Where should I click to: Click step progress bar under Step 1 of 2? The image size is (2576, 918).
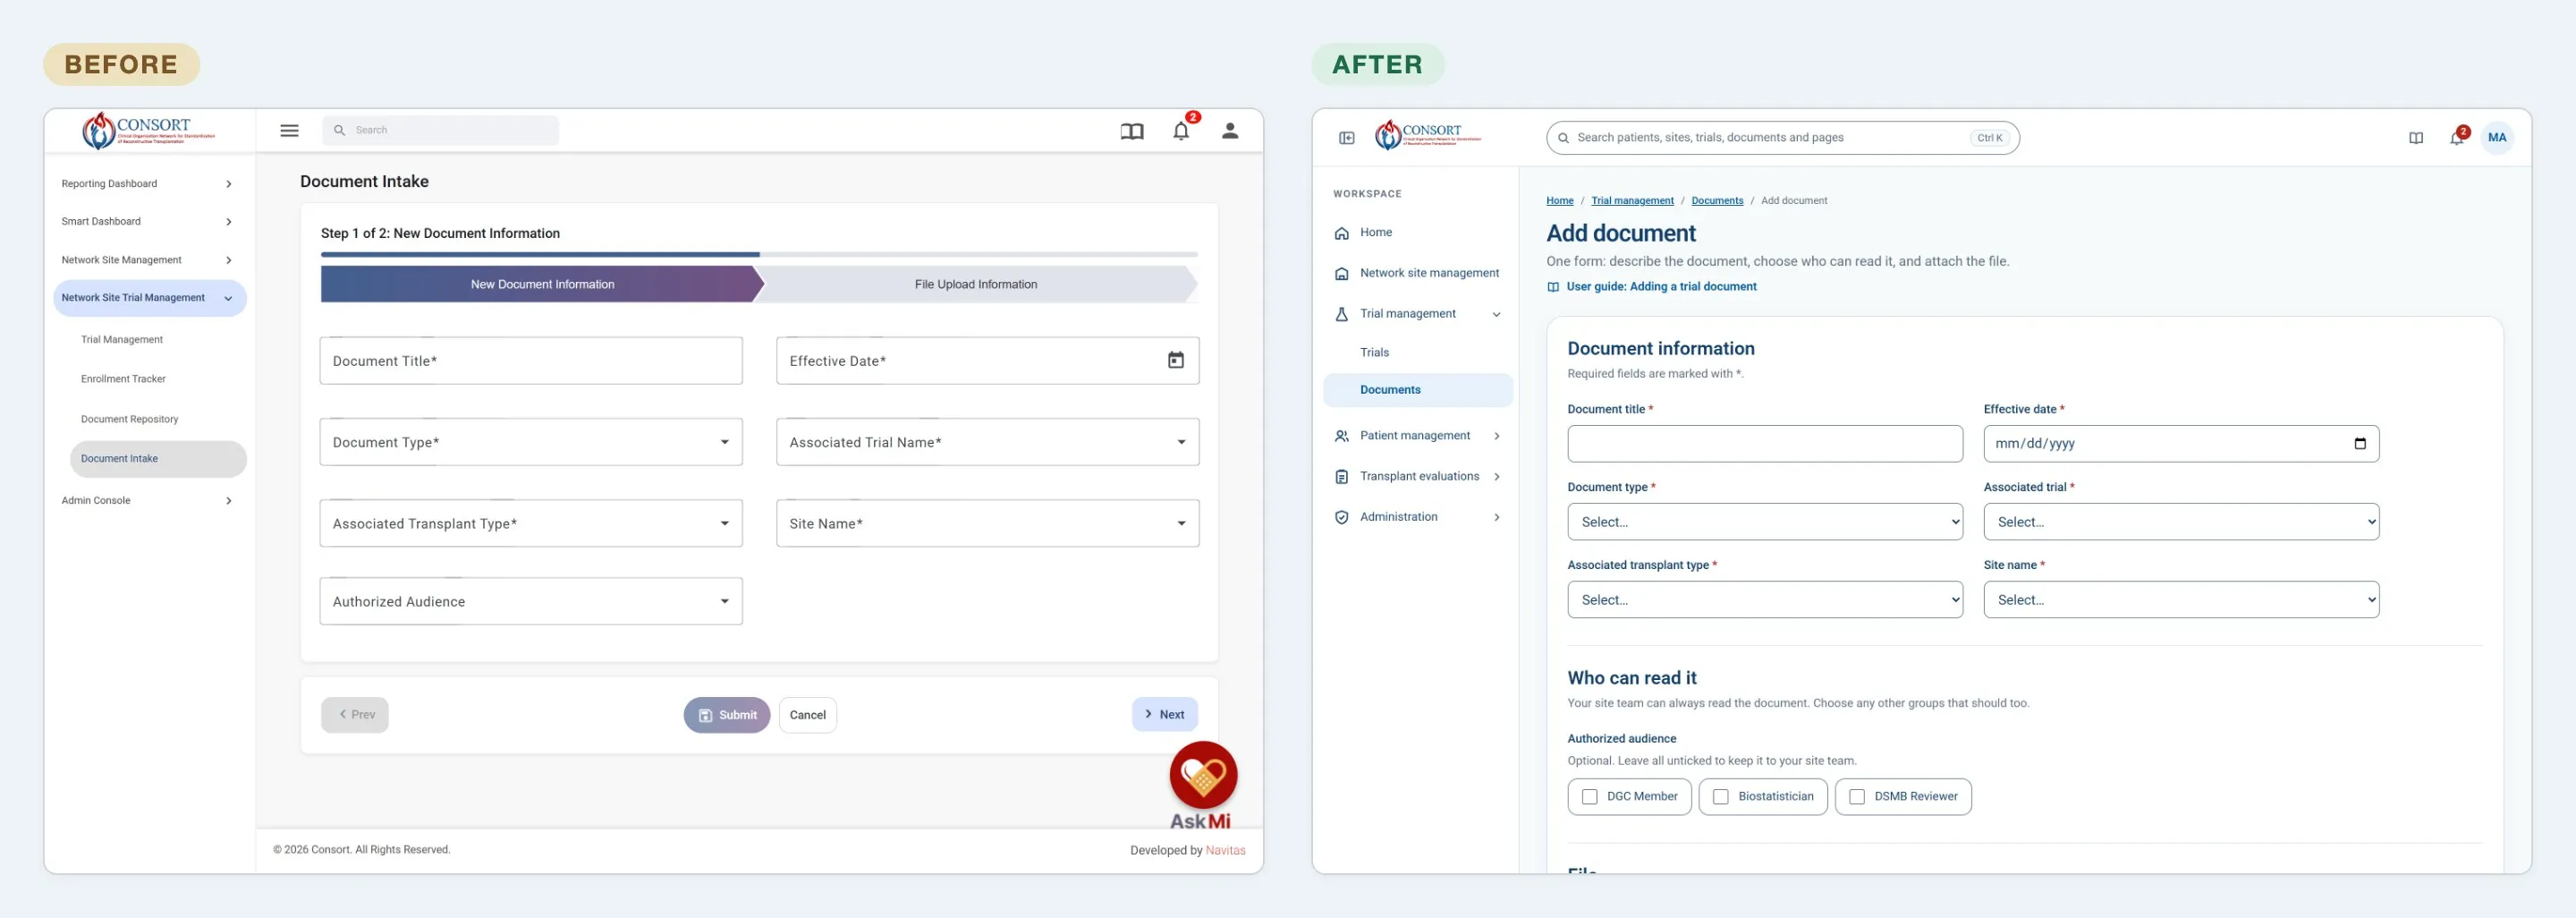759,255
